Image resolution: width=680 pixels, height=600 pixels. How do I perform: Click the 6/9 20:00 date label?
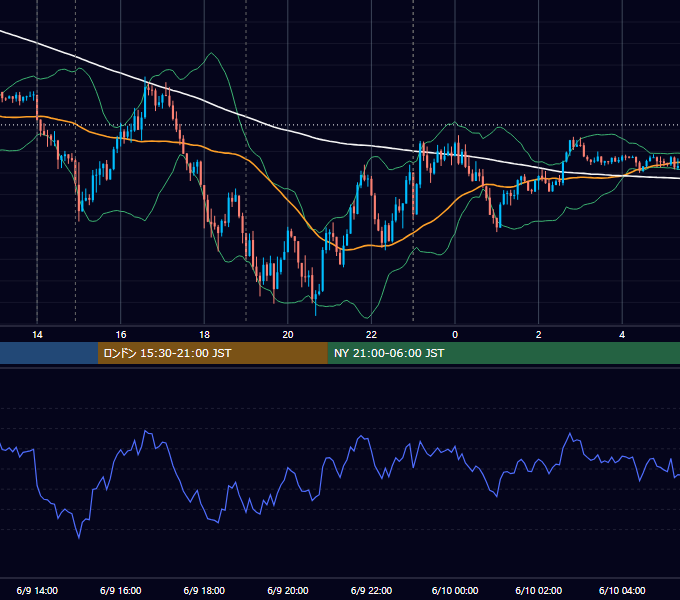288,590
